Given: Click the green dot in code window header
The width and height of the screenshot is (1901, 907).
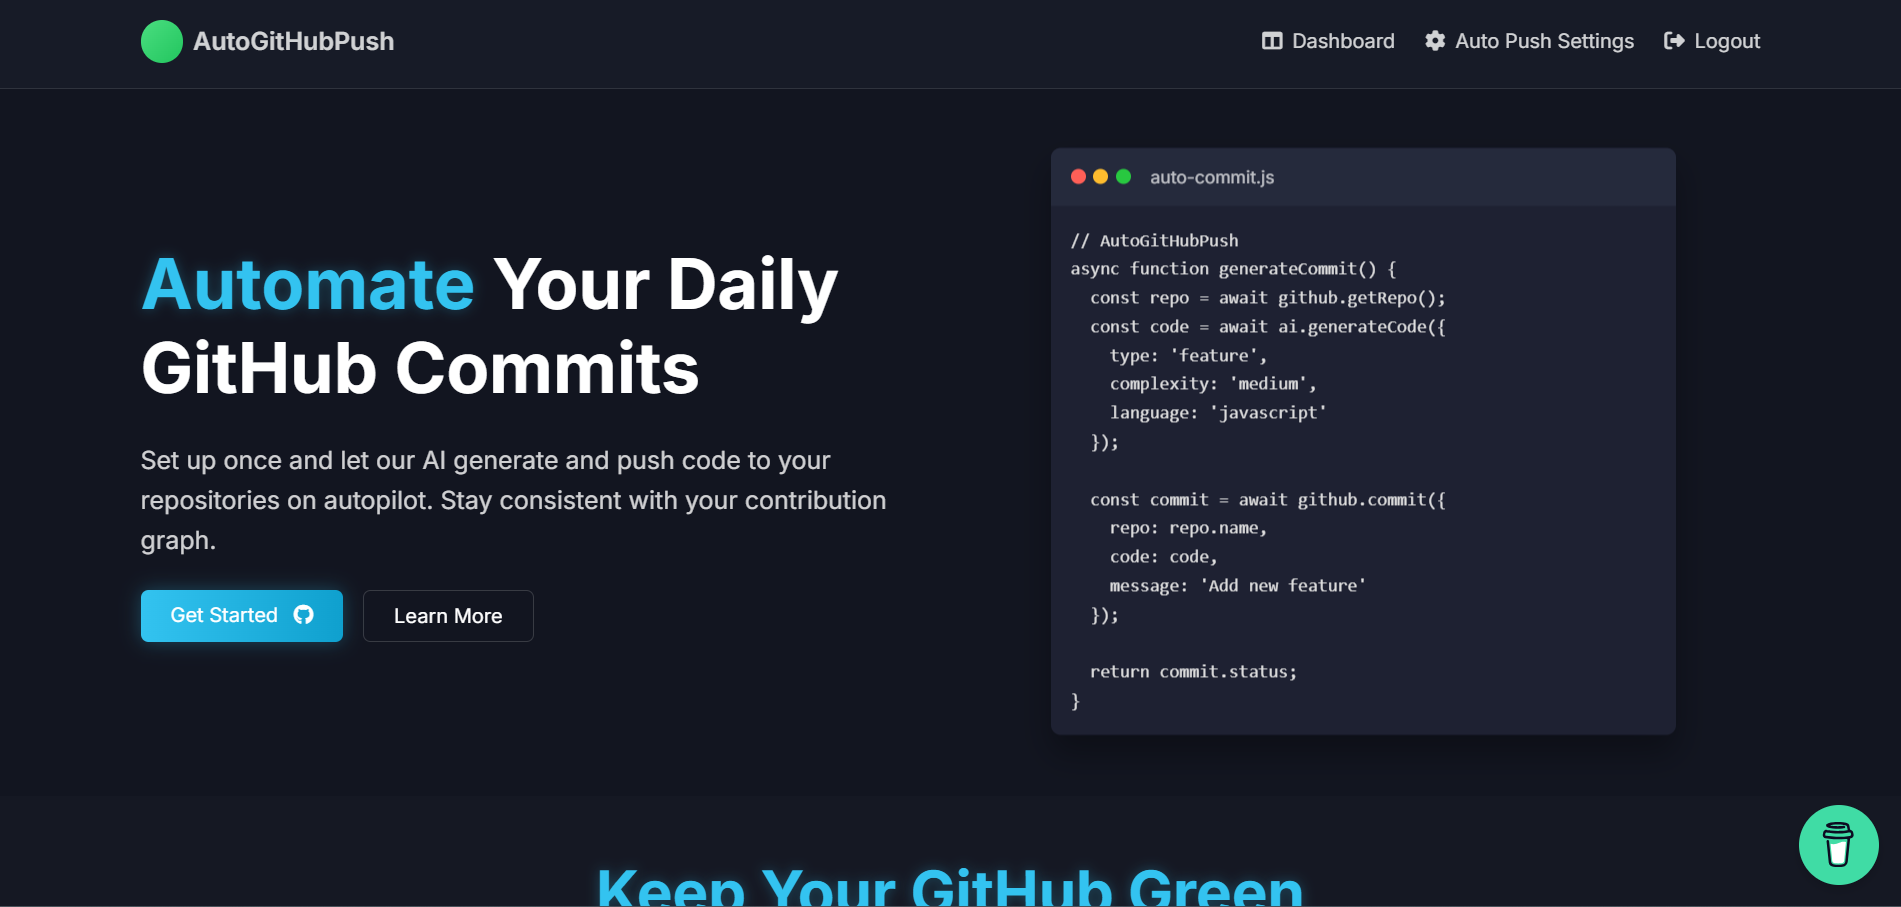Looking at the screenshot, I should [1123, 177].
